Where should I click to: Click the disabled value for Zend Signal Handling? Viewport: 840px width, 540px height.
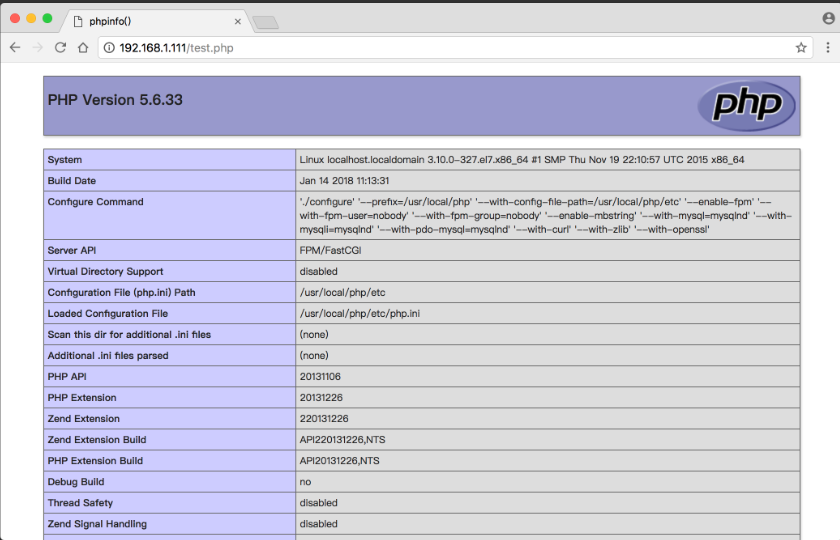[x=319, y=523]
